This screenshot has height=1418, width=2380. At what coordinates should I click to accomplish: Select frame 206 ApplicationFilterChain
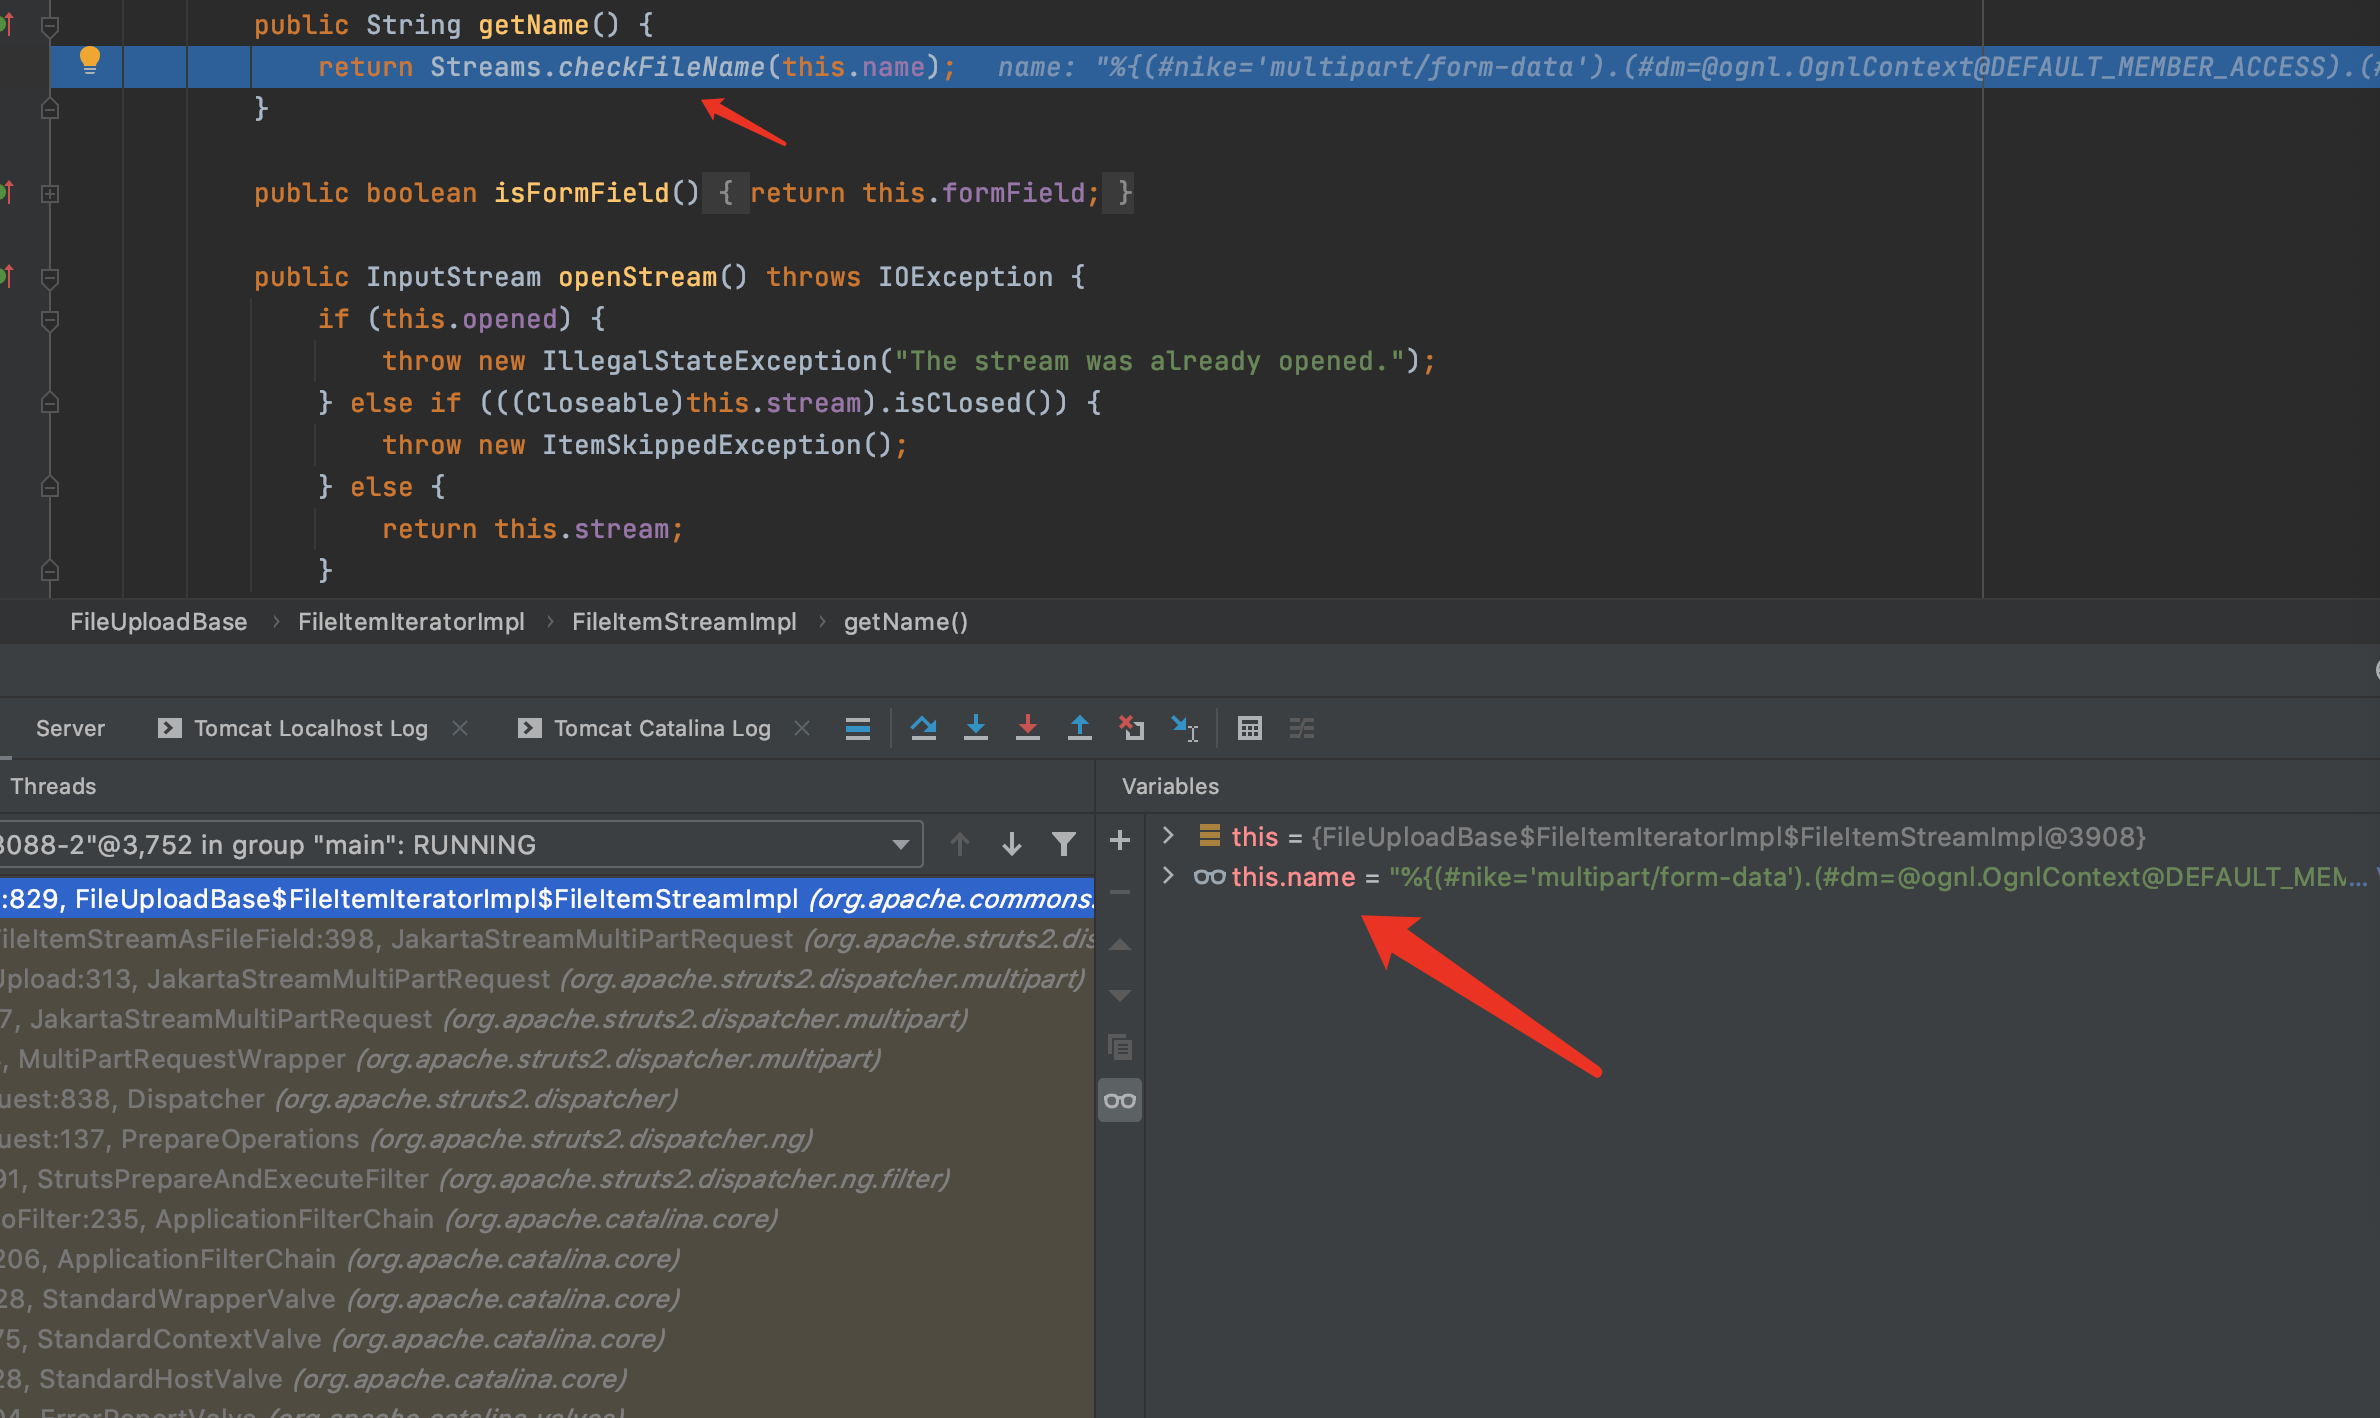pyautogui.click(x=547, y=1259)
